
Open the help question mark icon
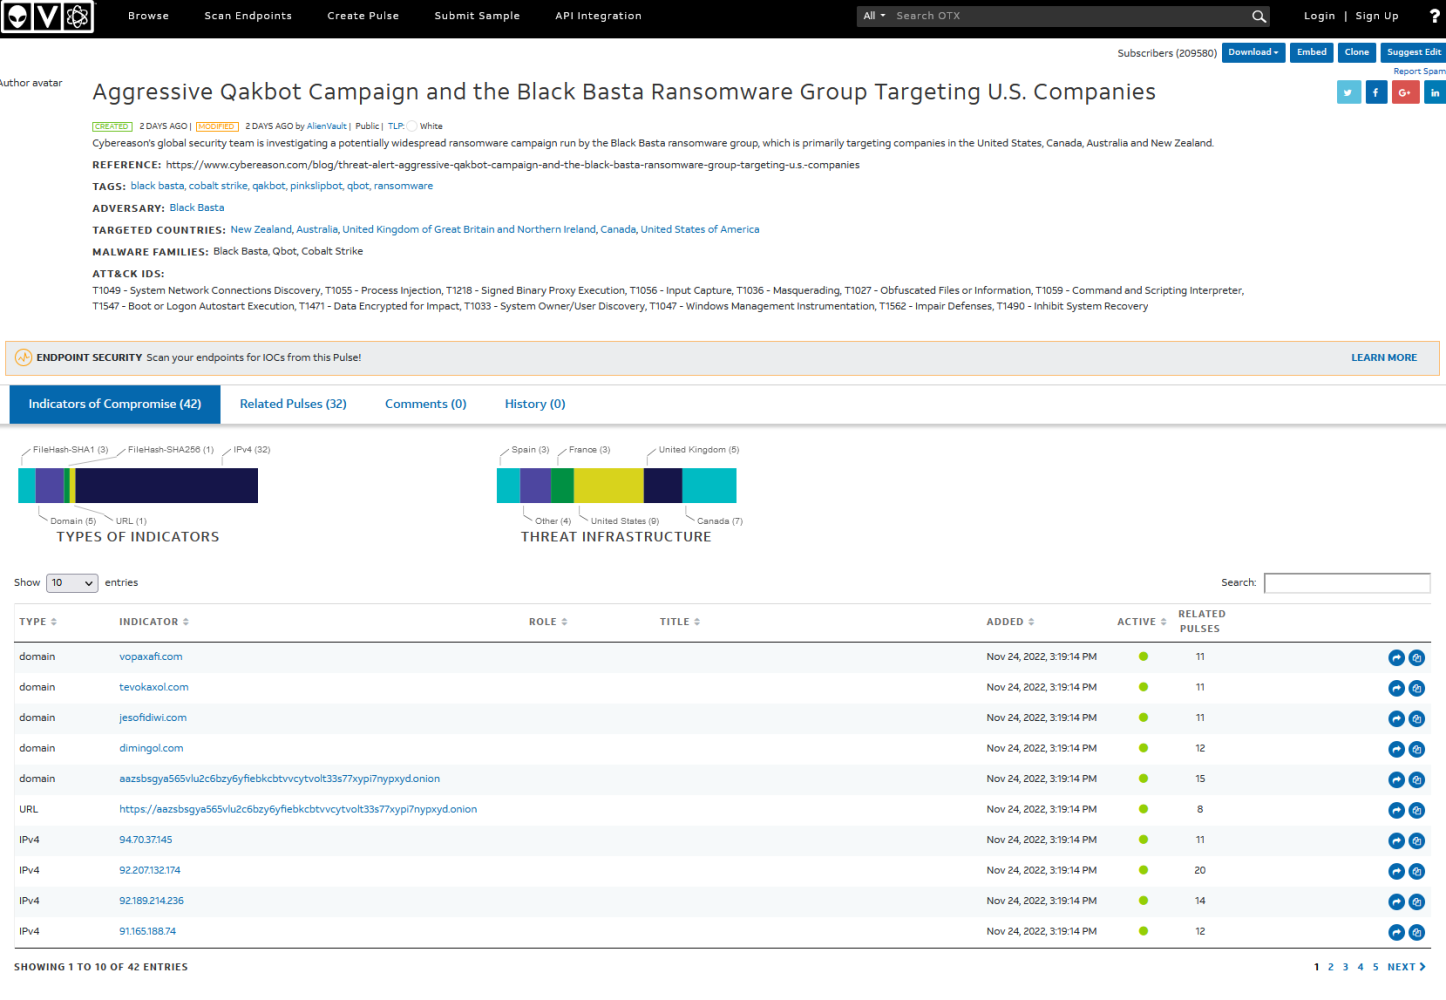click(x=1434, y=16)
